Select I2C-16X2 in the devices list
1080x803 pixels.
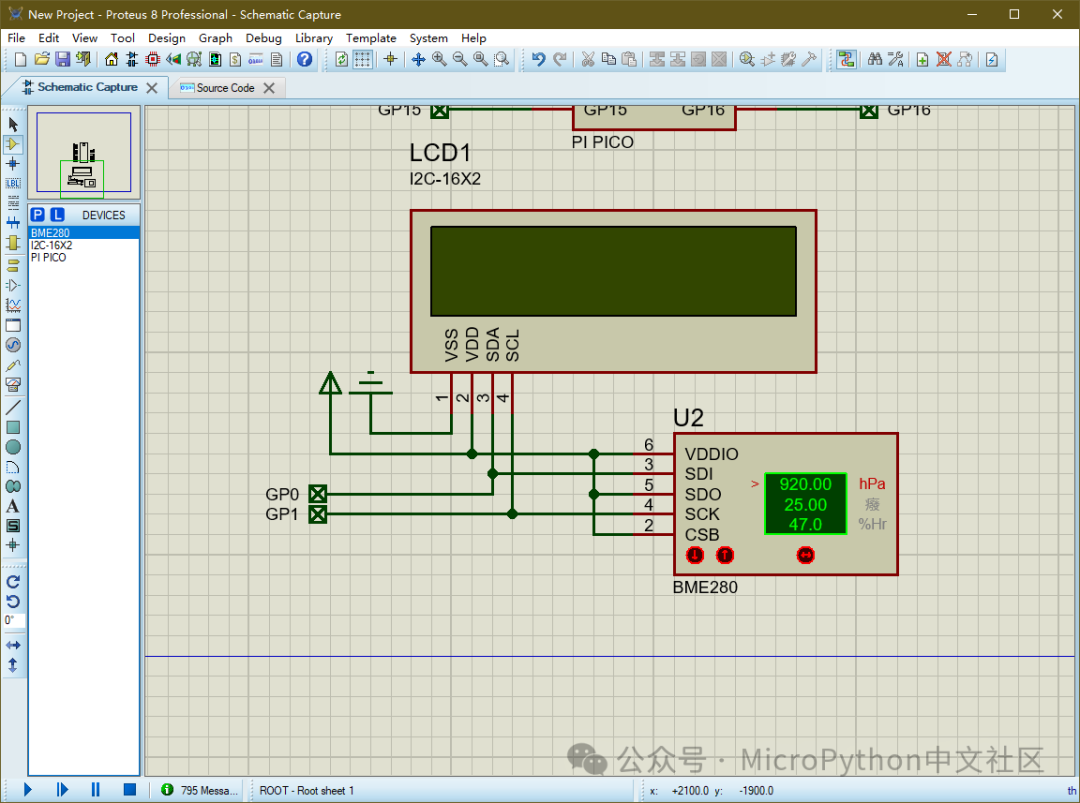click(84, 245)
